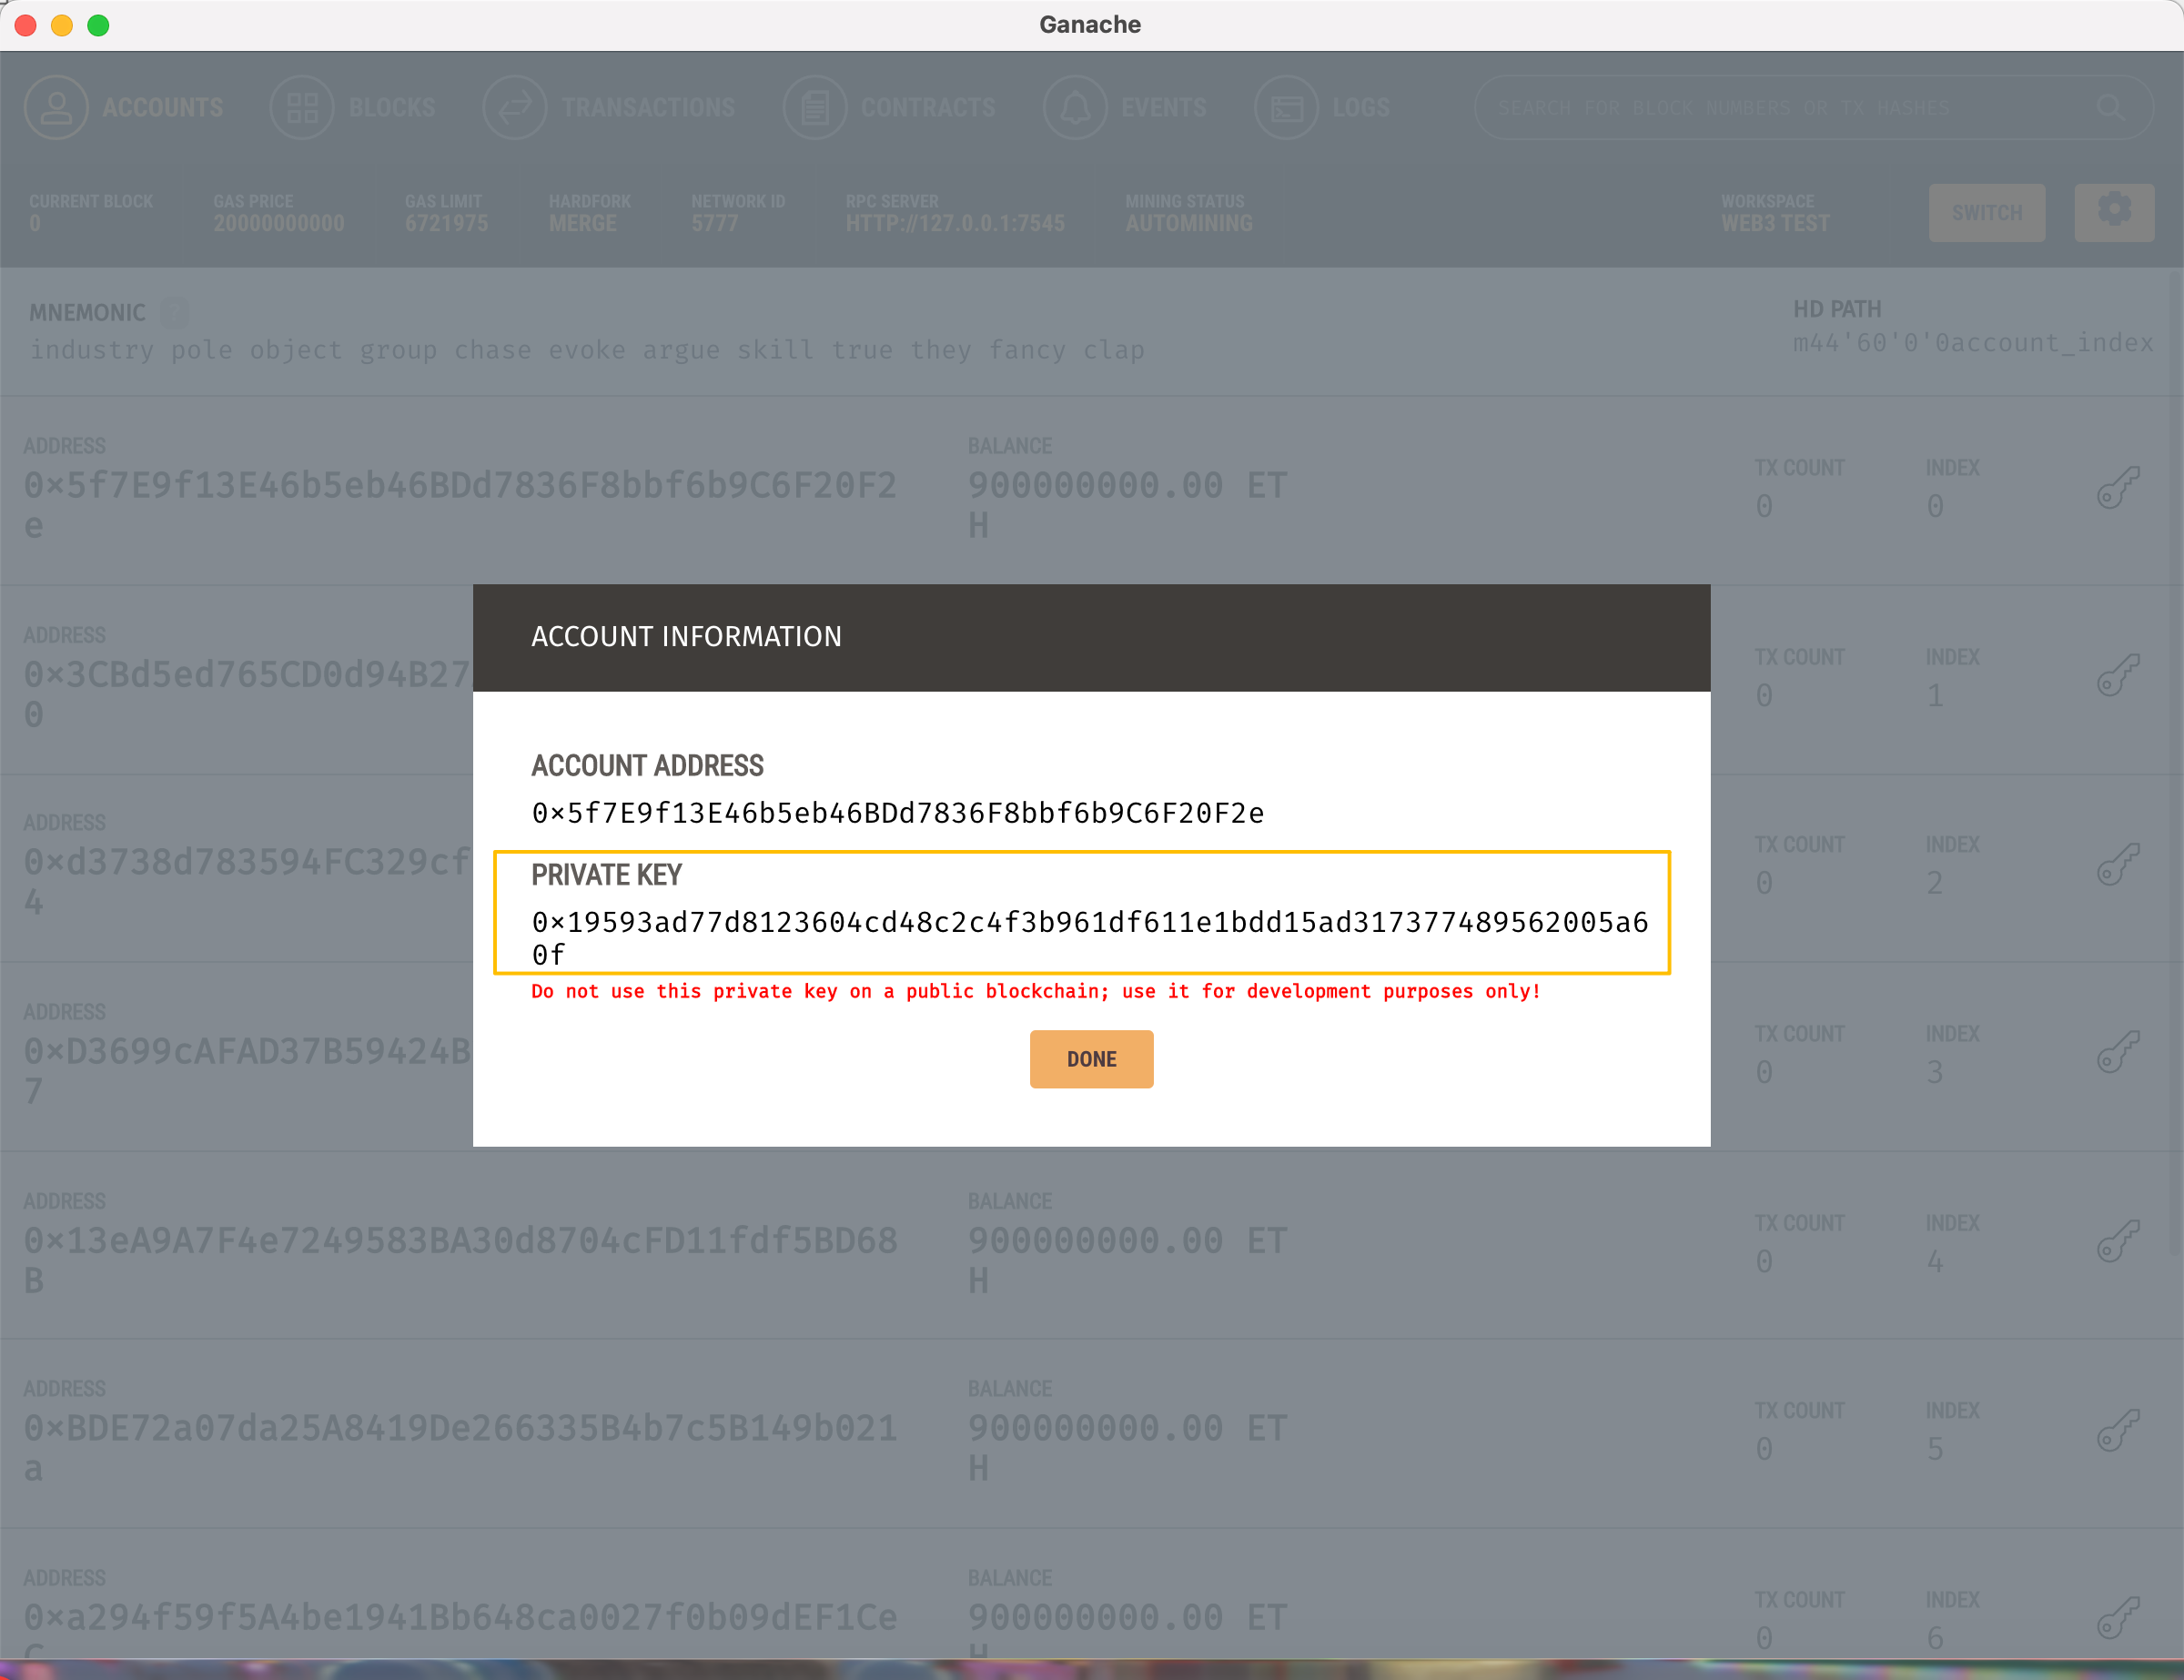Click key icon for index 2 account
Screen dimensions: 2184x1680
point(2117,864)
